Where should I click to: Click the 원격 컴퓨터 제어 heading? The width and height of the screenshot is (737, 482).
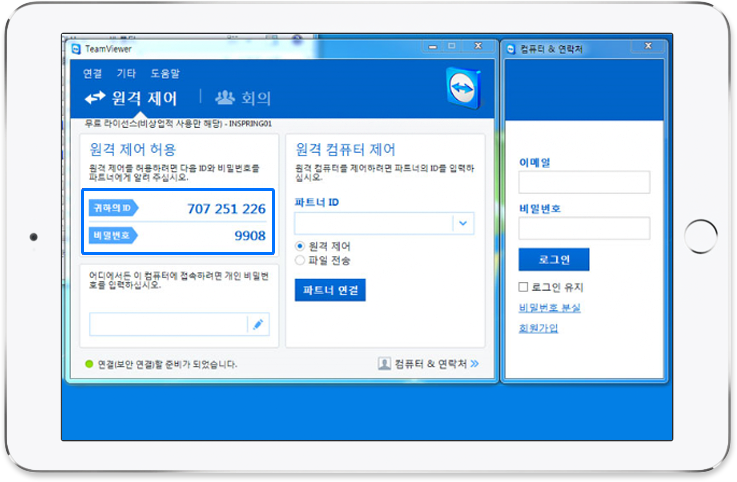345,150
